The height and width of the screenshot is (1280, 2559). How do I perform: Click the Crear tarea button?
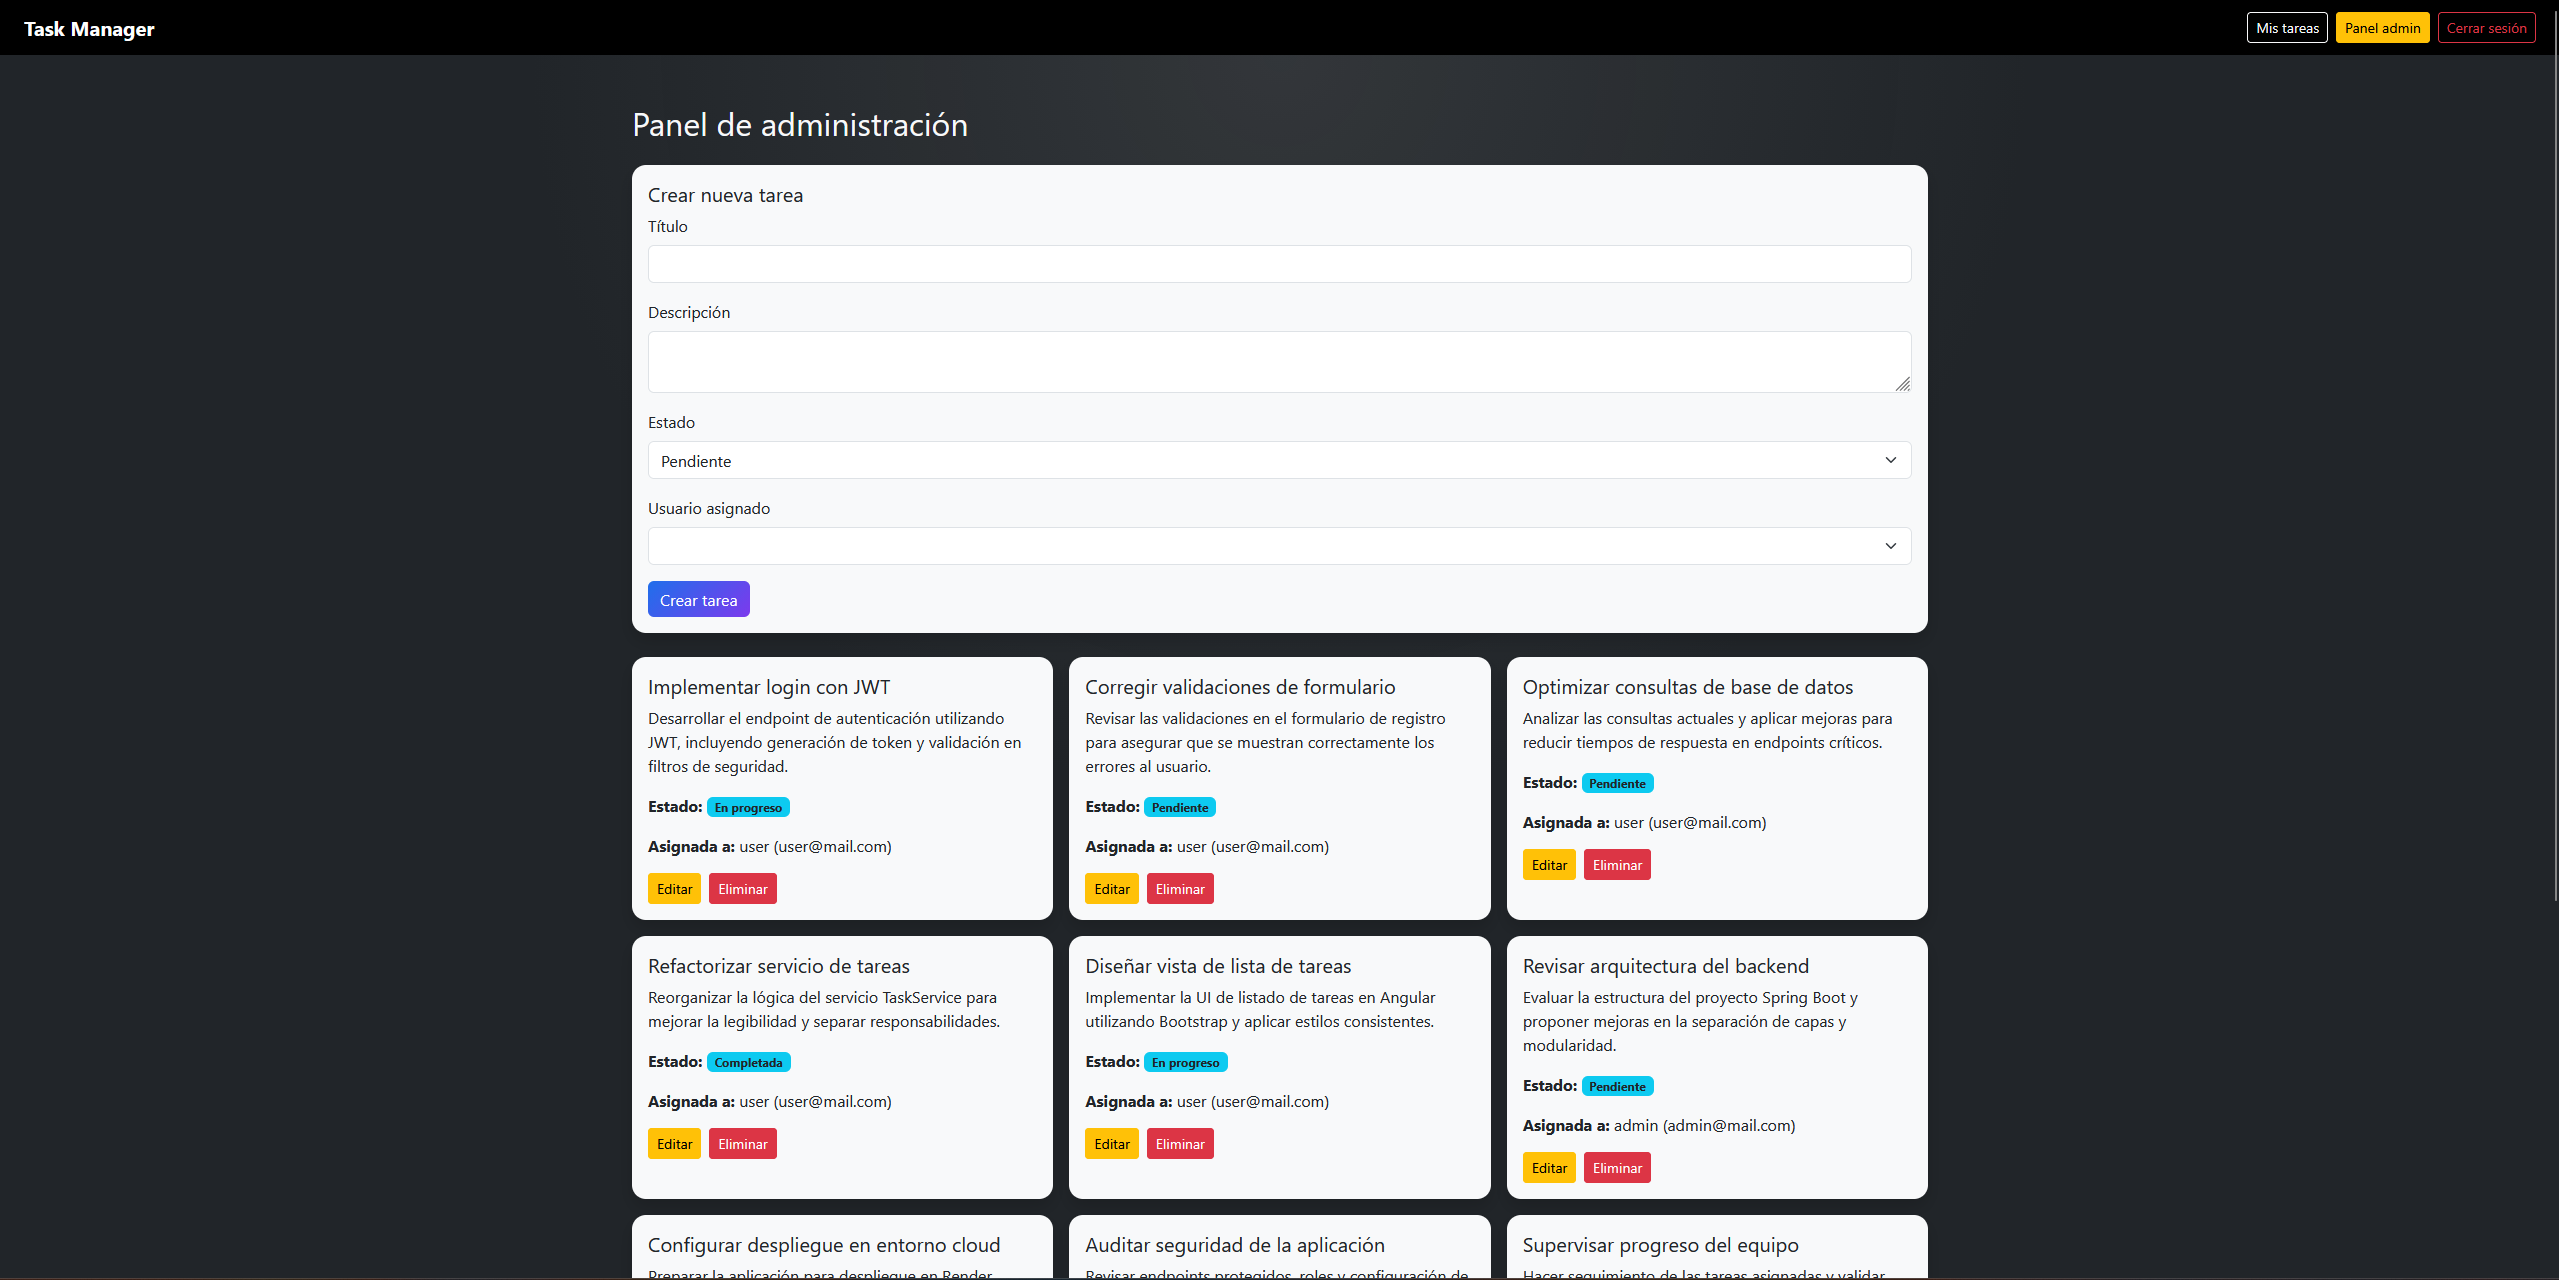pyautogui.click(x=698, y=600)
